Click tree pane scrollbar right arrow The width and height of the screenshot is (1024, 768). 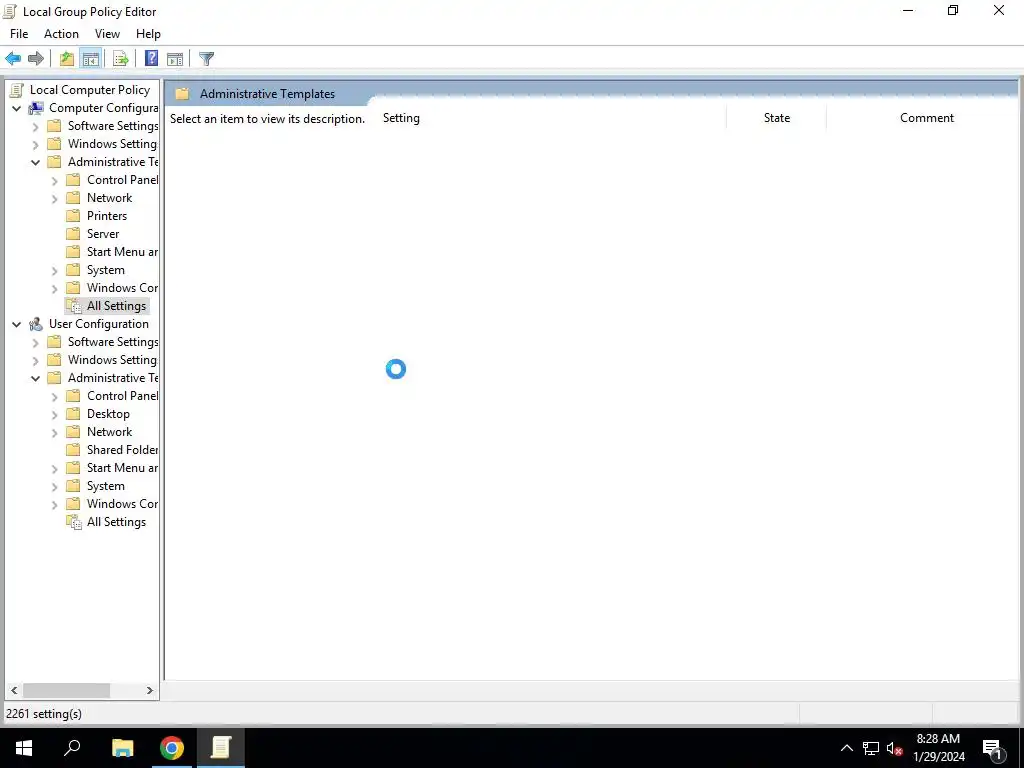pyautogui.click(x=150, y=690)
